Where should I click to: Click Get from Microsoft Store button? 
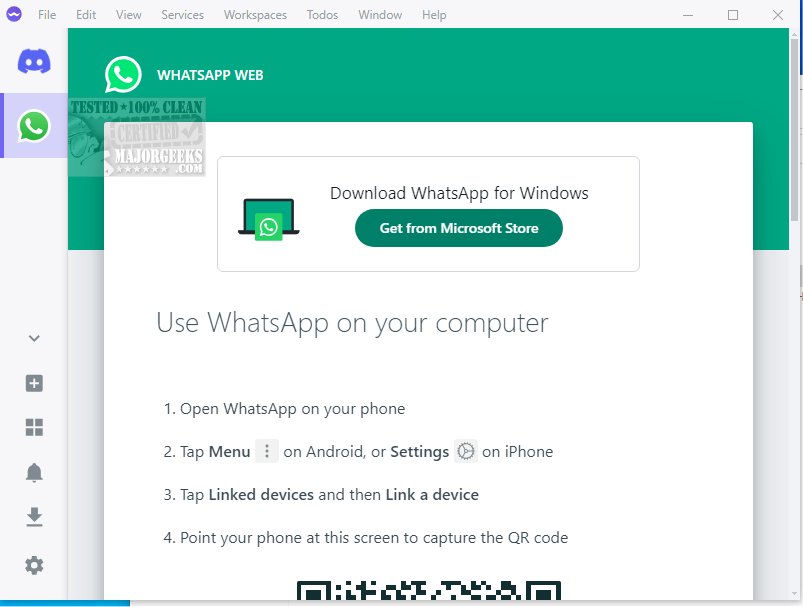coord(459,228)
